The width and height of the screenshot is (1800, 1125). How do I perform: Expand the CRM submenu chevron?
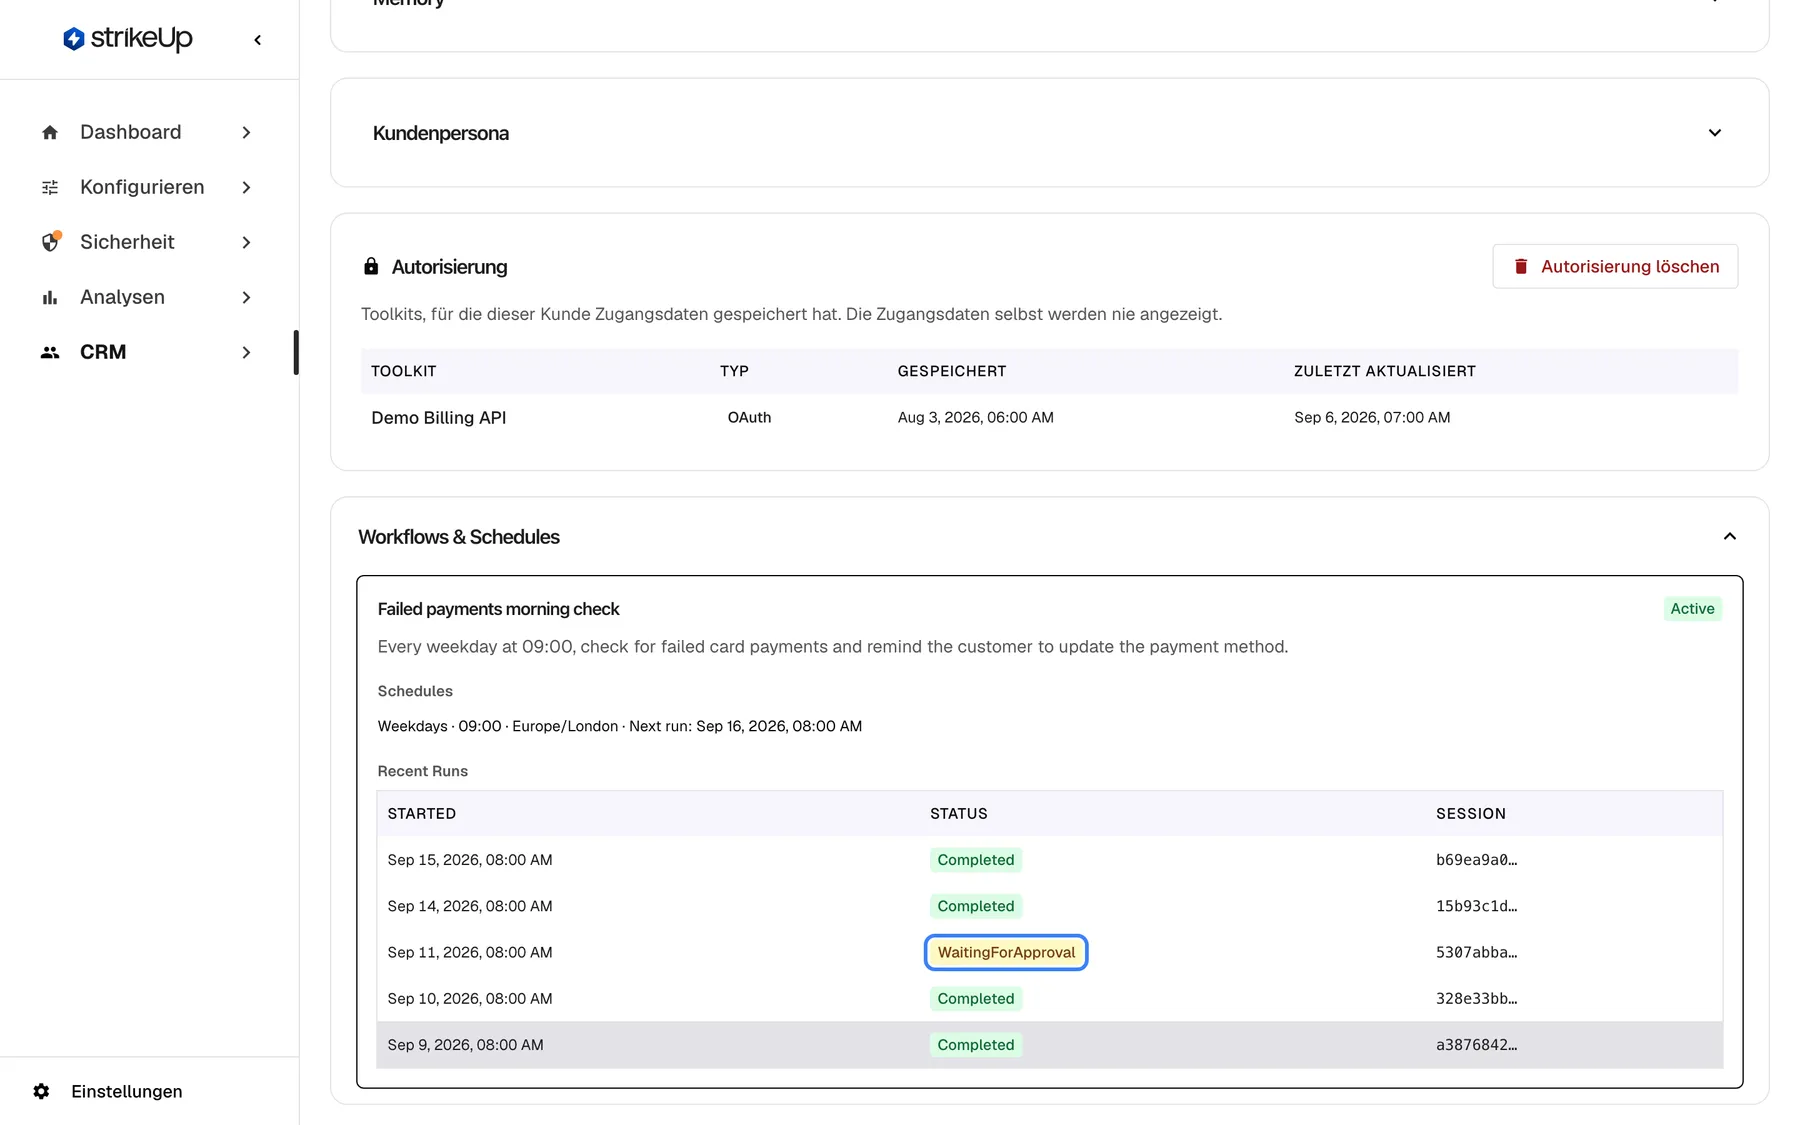(246, 352)
